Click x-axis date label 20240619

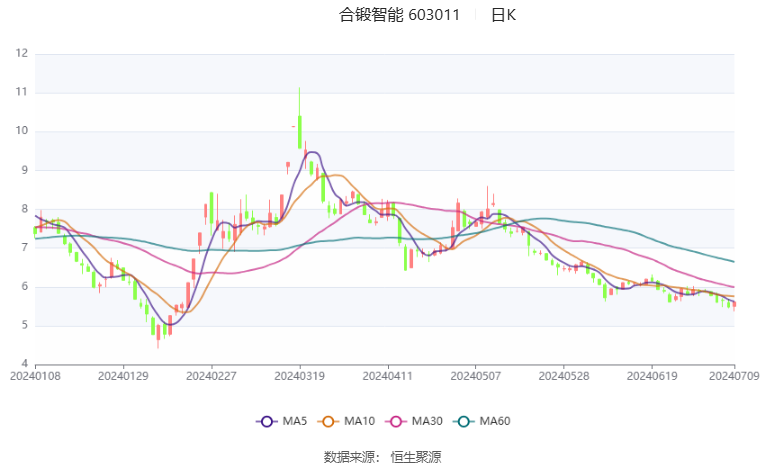click(652, 376)
